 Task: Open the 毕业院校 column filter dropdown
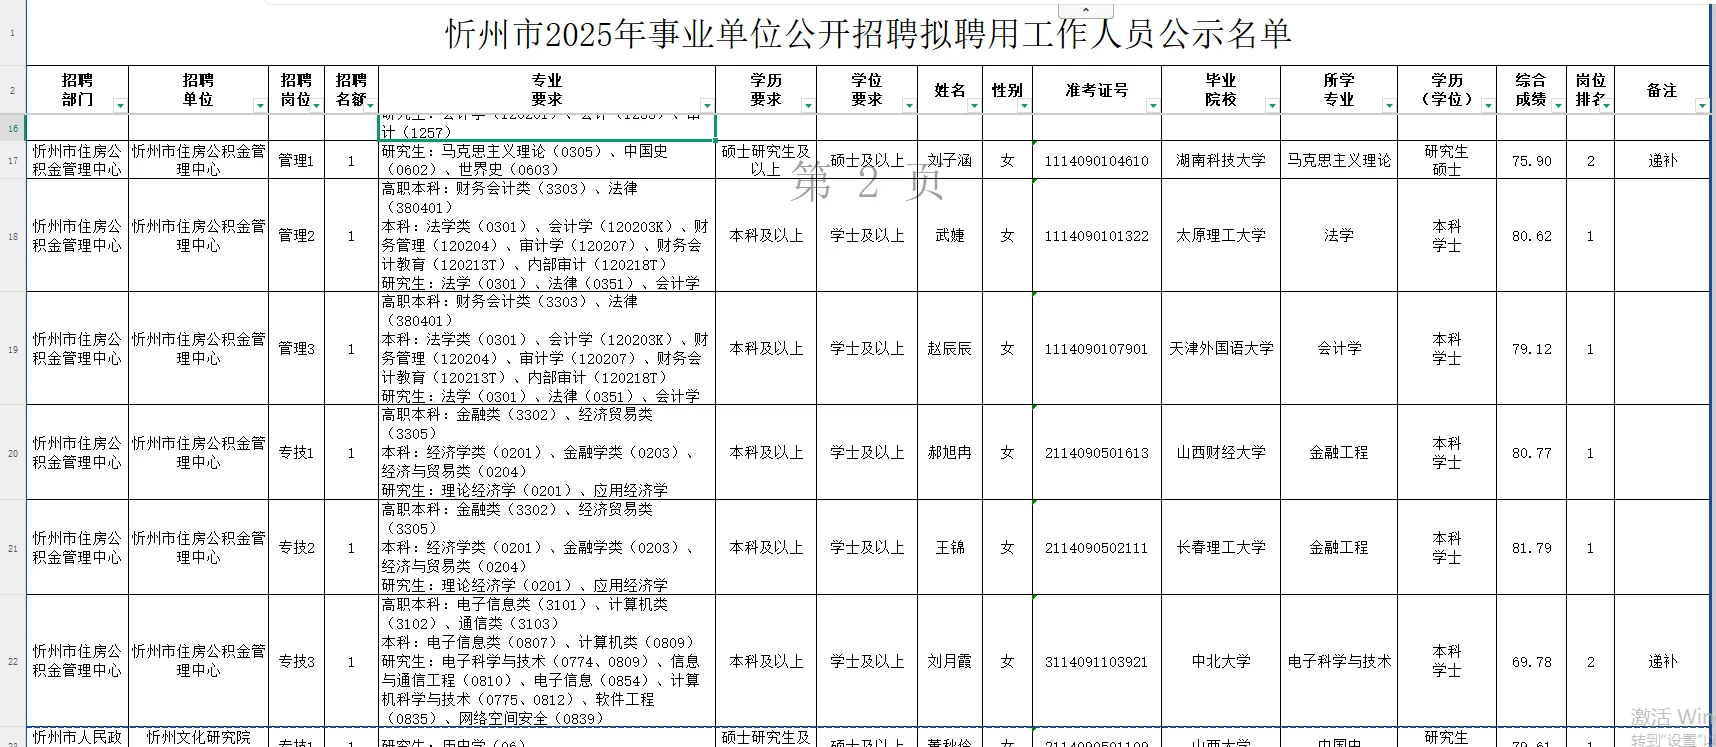tap(1271, 106)
